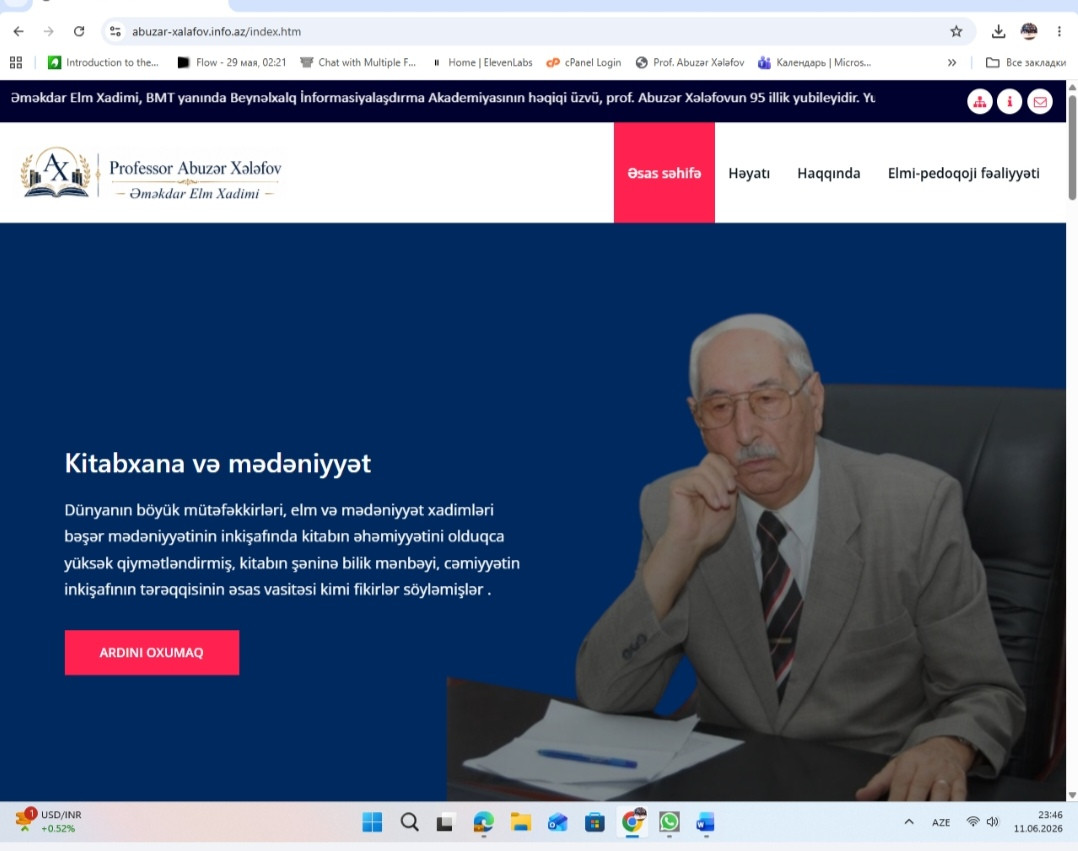This screenshot has height=851, width=1078.
Task: Open 'Home | ElevenLabs' bookmark
Action: tap(483, 63)
